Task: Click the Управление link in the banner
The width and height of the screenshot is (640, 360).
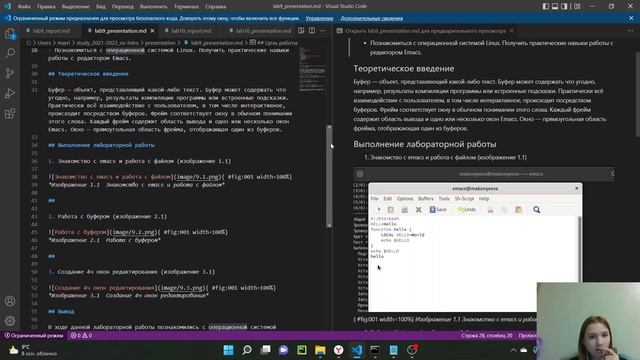Action: [x=319, y=18]
